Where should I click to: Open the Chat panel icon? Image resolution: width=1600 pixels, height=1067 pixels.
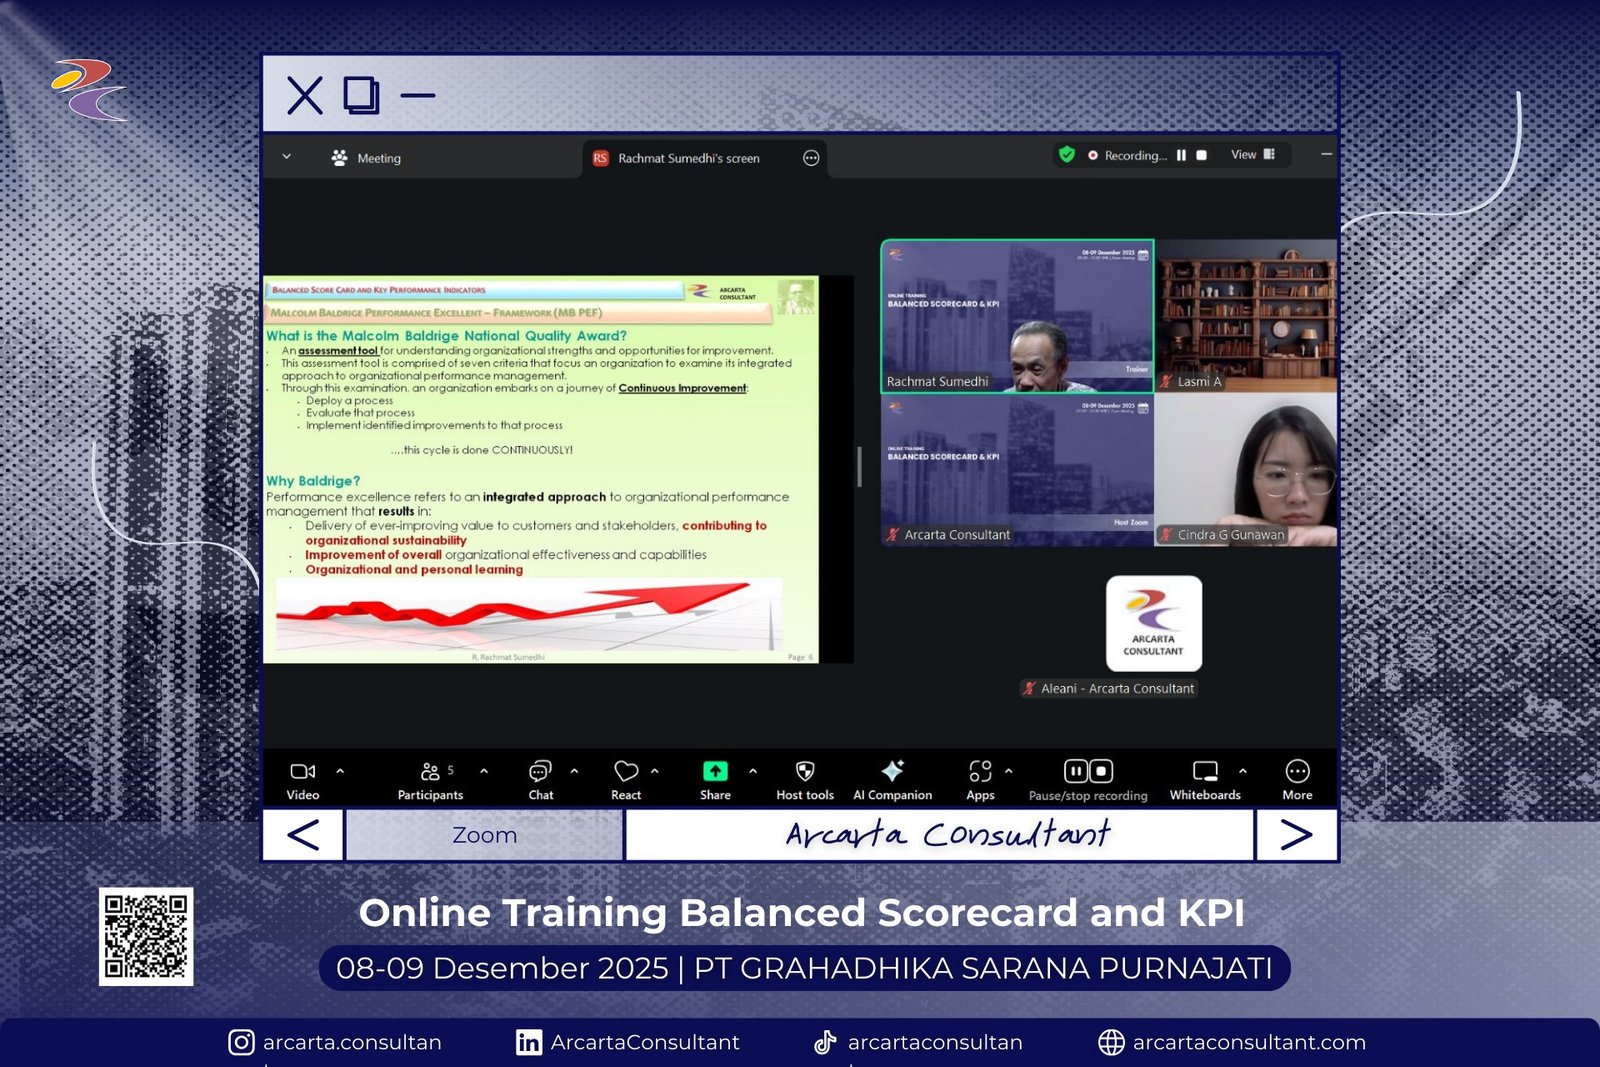[540, 772]
